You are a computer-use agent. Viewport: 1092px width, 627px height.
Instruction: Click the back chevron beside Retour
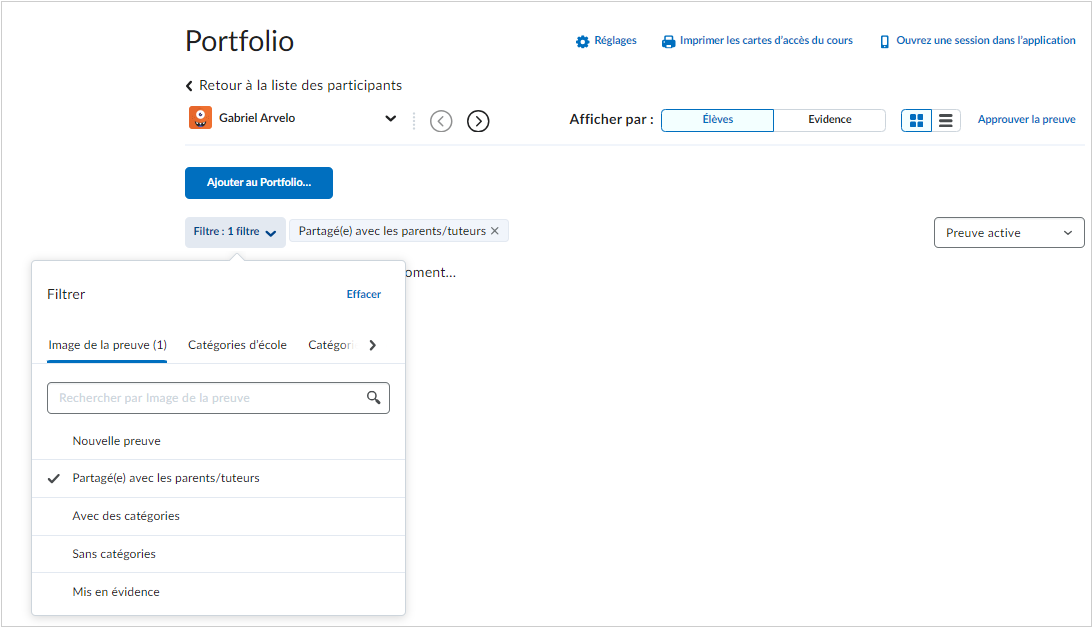189,86
